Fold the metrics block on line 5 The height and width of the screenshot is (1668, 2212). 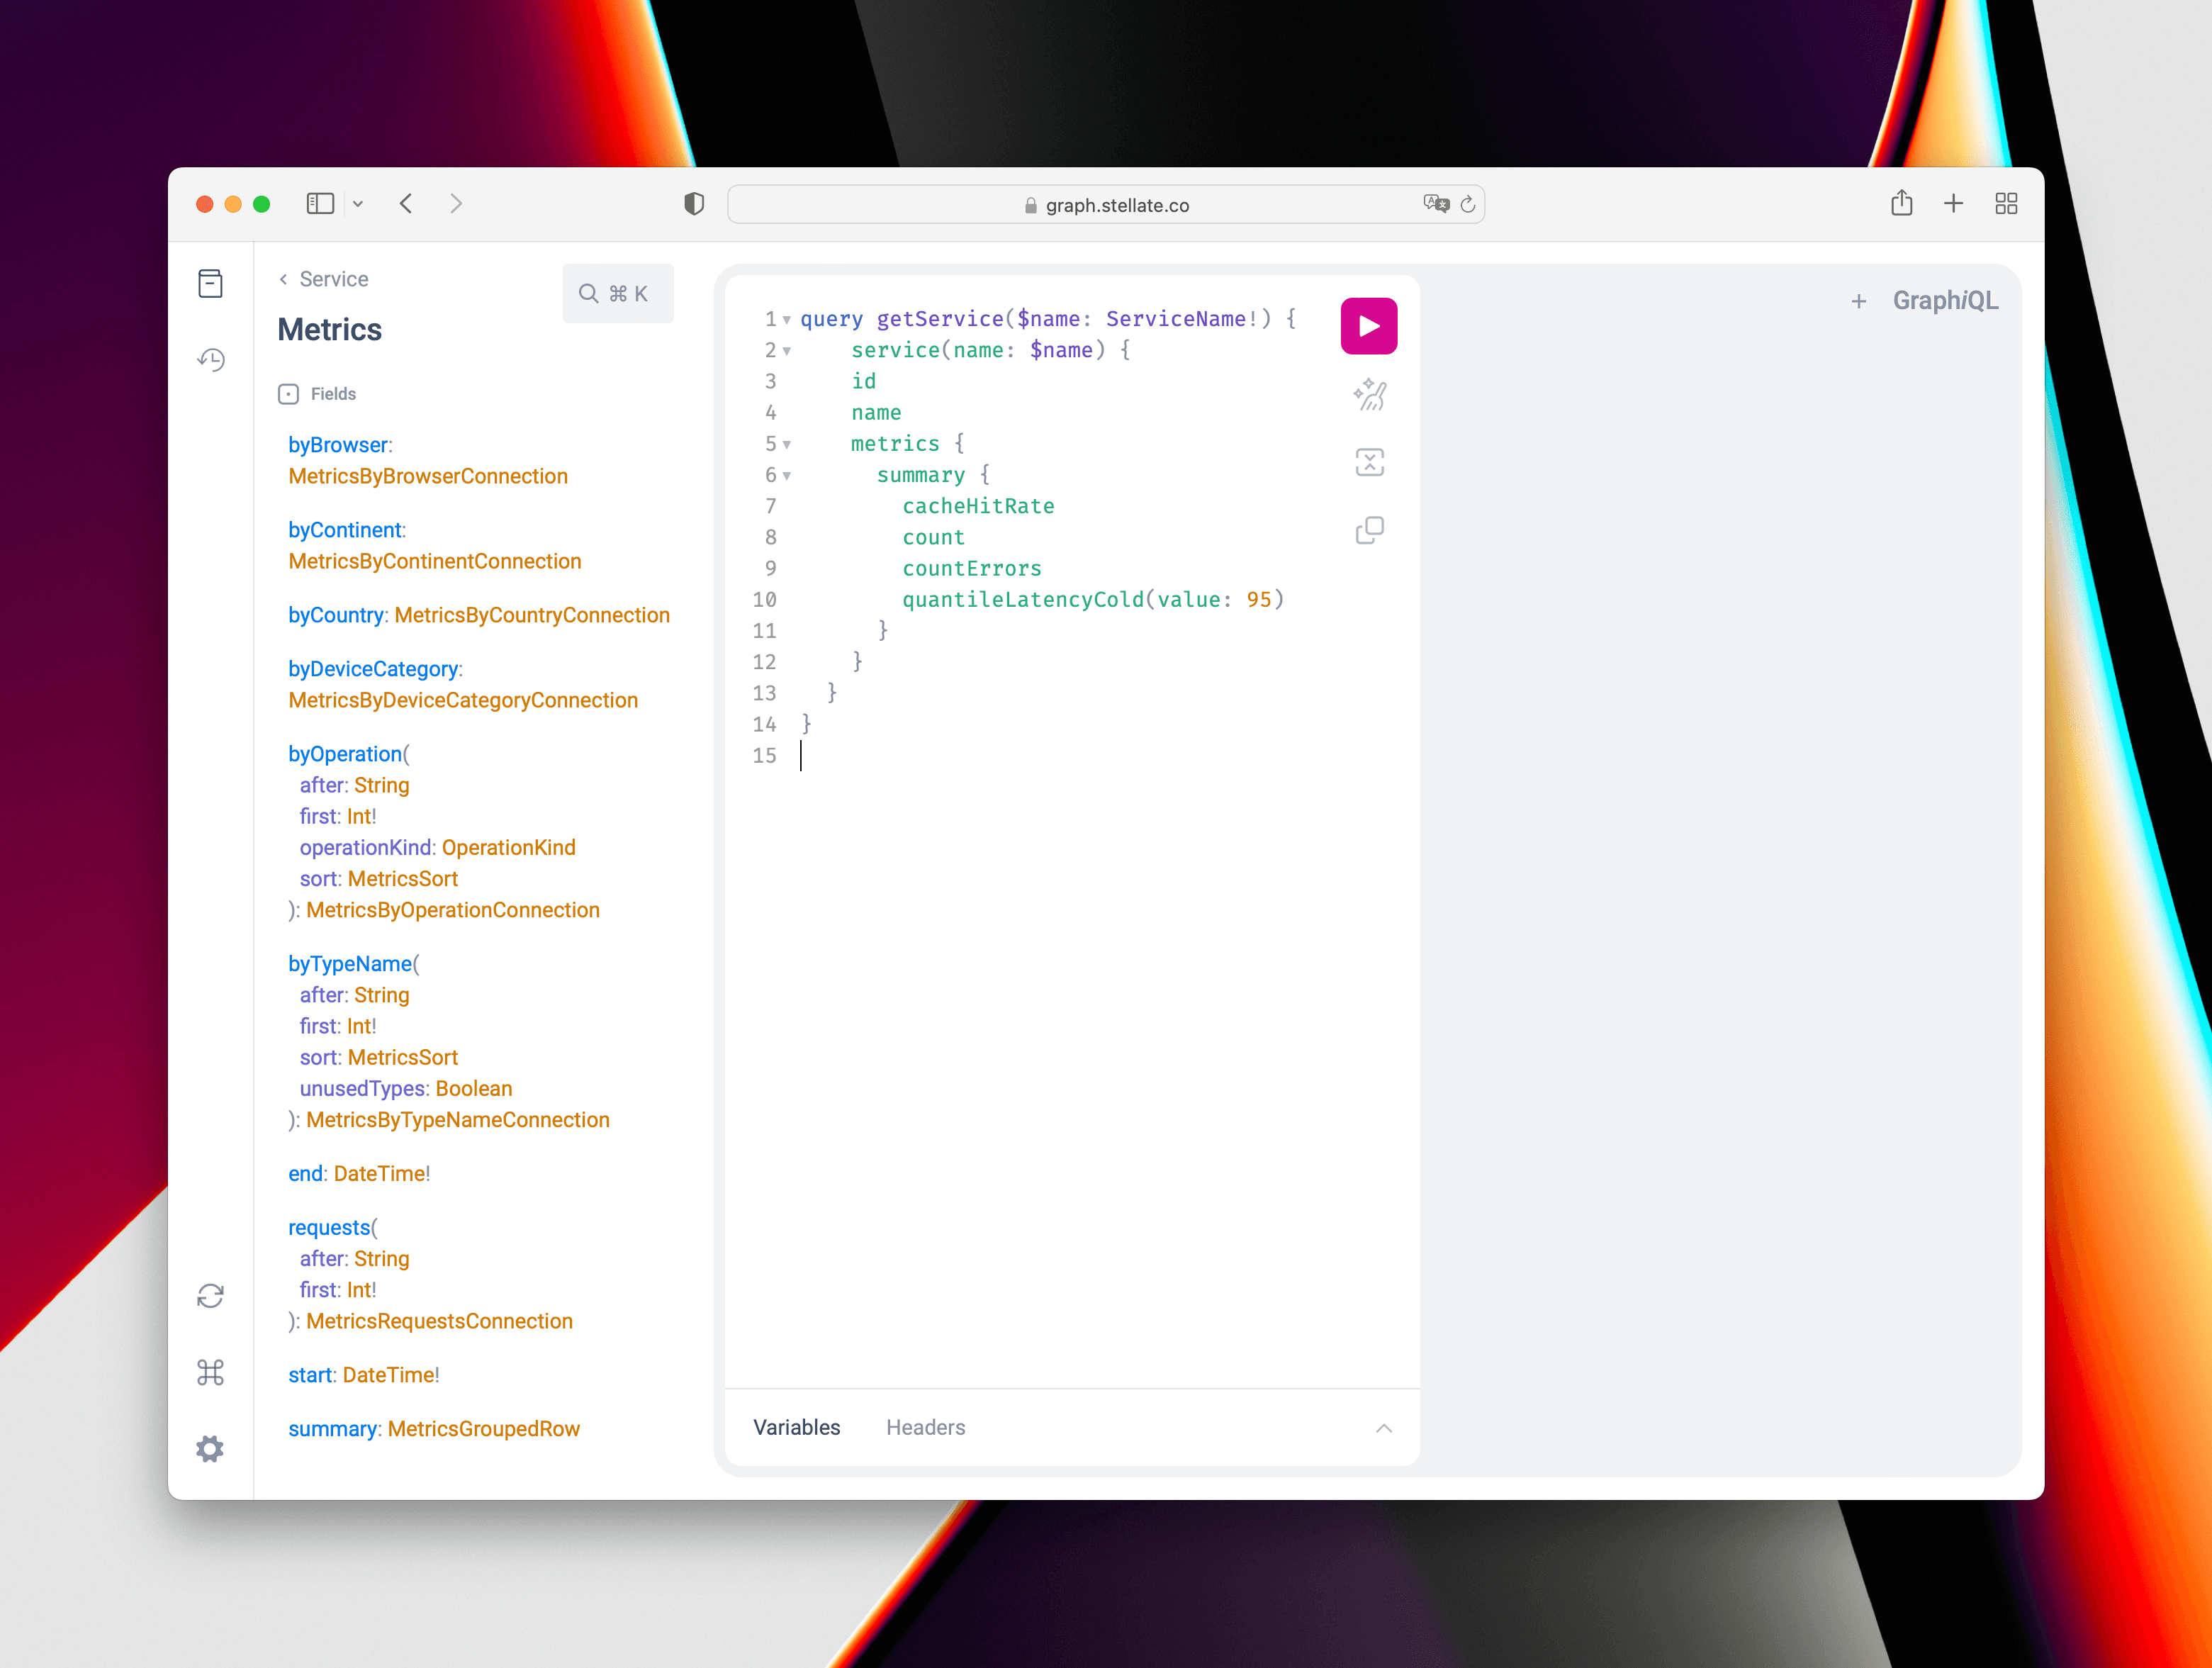[x=787, y=445]
